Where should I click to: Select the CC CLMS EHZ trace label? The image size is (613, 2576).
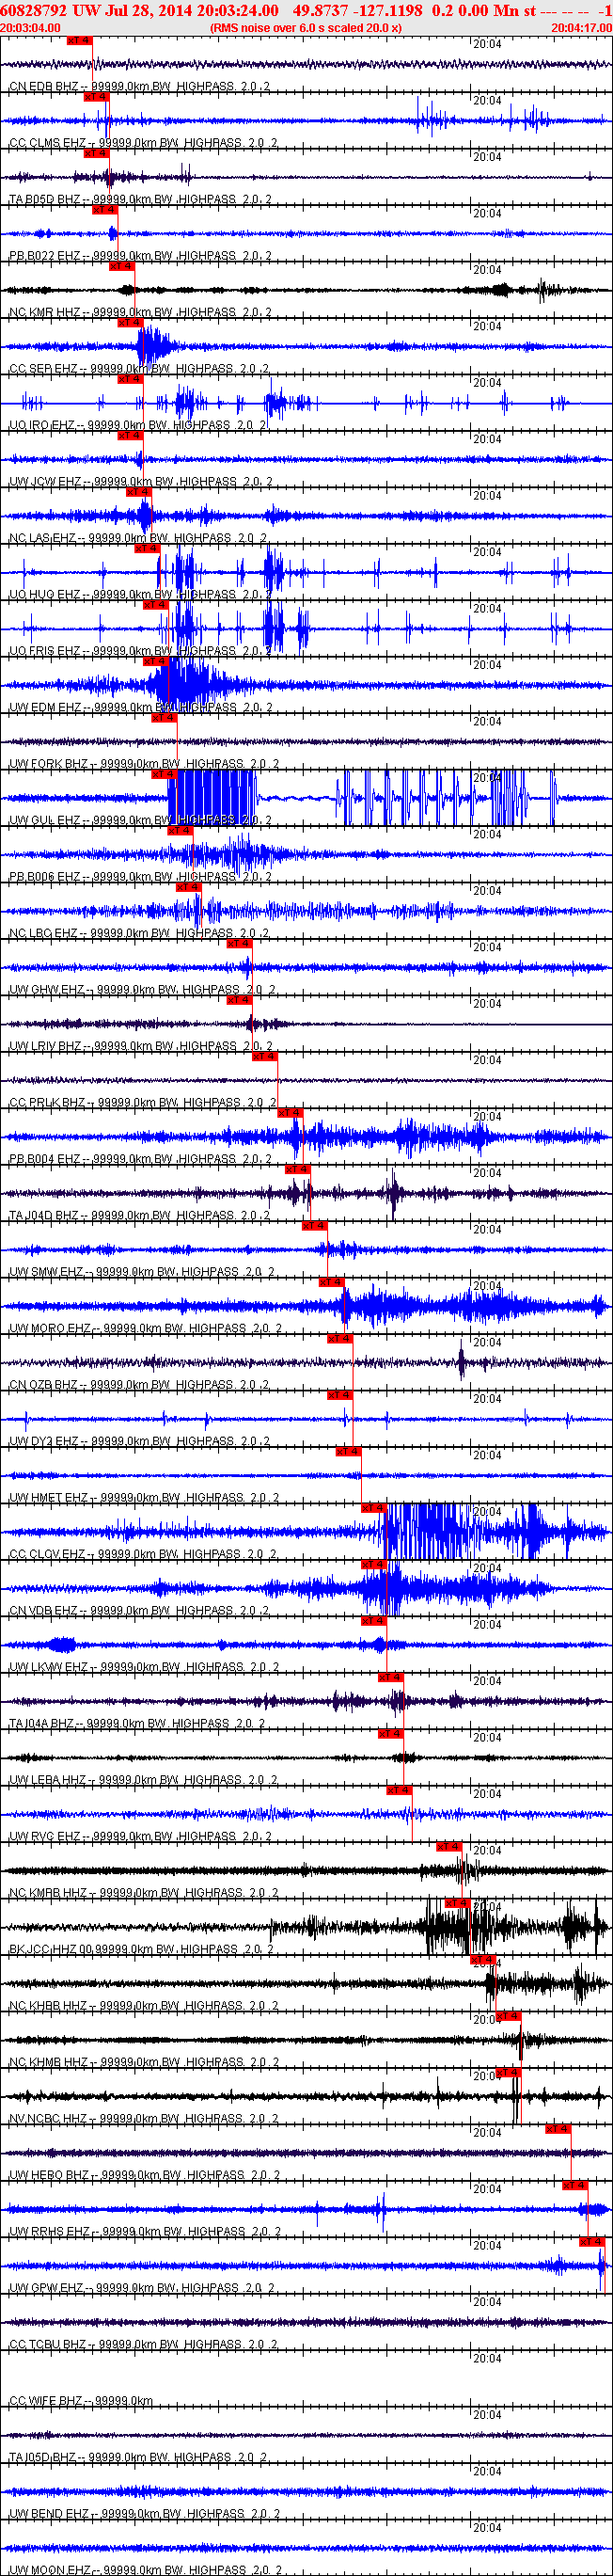143,143
